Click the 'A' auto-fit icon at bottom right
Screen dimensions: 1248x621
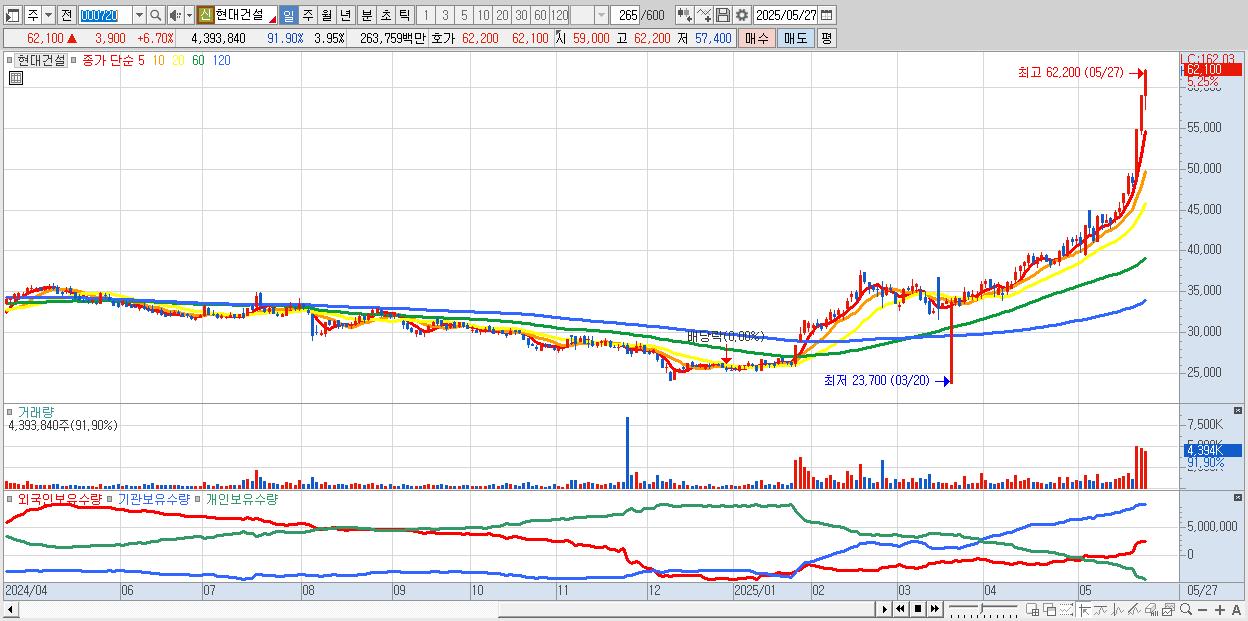pyautogui.click(x=1237, y=609)
